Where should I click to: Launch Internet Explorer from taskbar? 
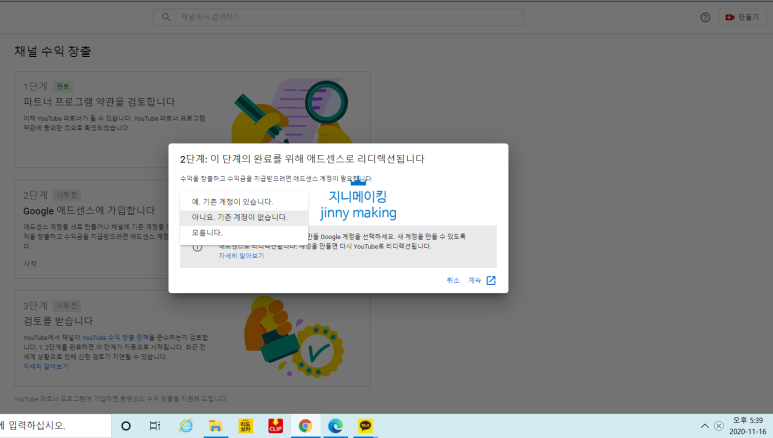[186, 426]
